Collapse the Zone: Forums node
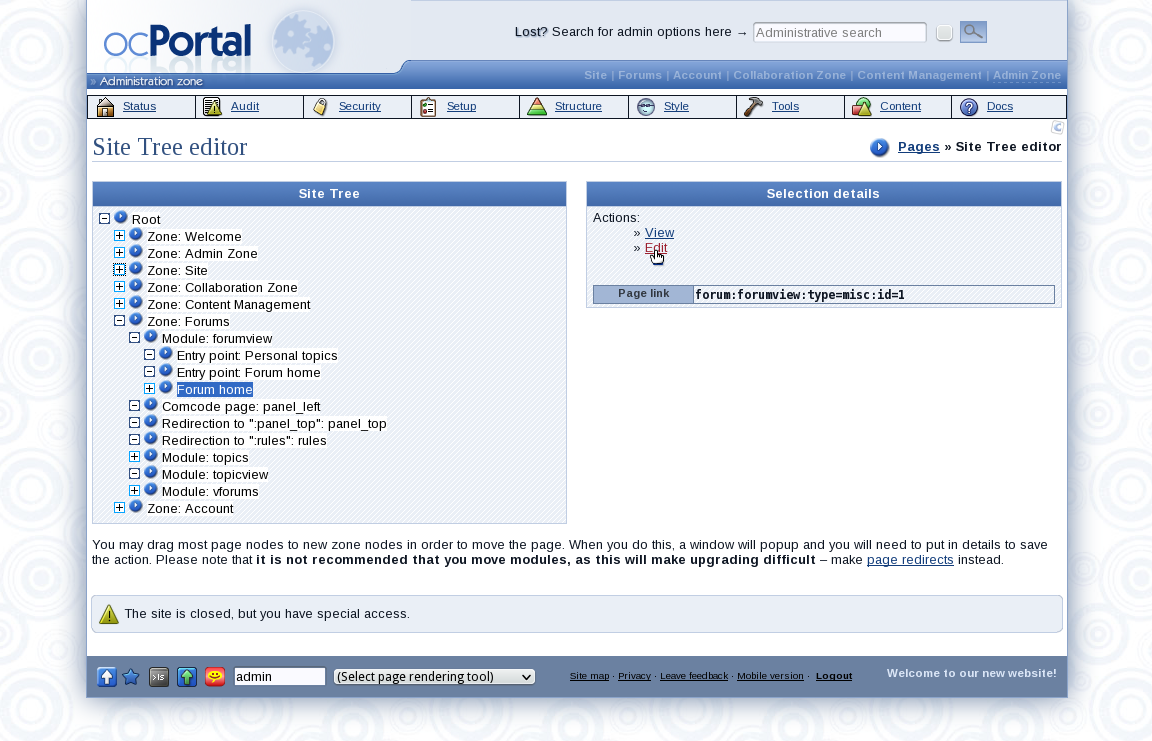The image size is (1152, 741). click(x=119, y=321)
